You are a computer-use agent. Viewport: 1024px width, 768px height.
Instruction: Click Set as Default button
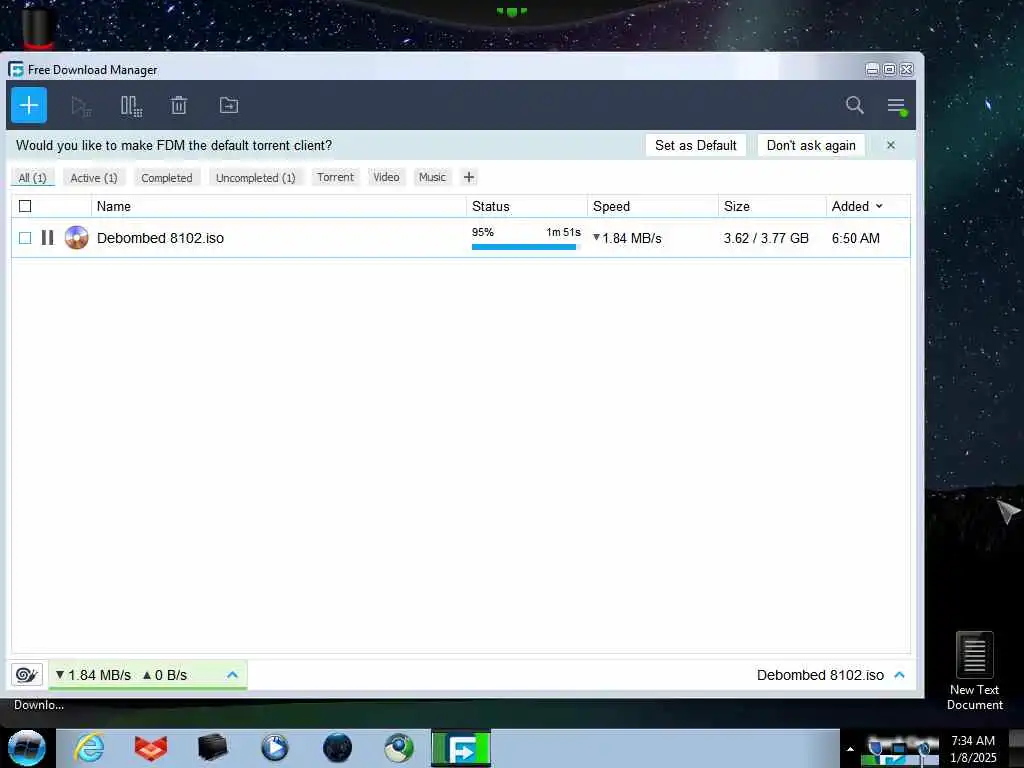point(696,145)
